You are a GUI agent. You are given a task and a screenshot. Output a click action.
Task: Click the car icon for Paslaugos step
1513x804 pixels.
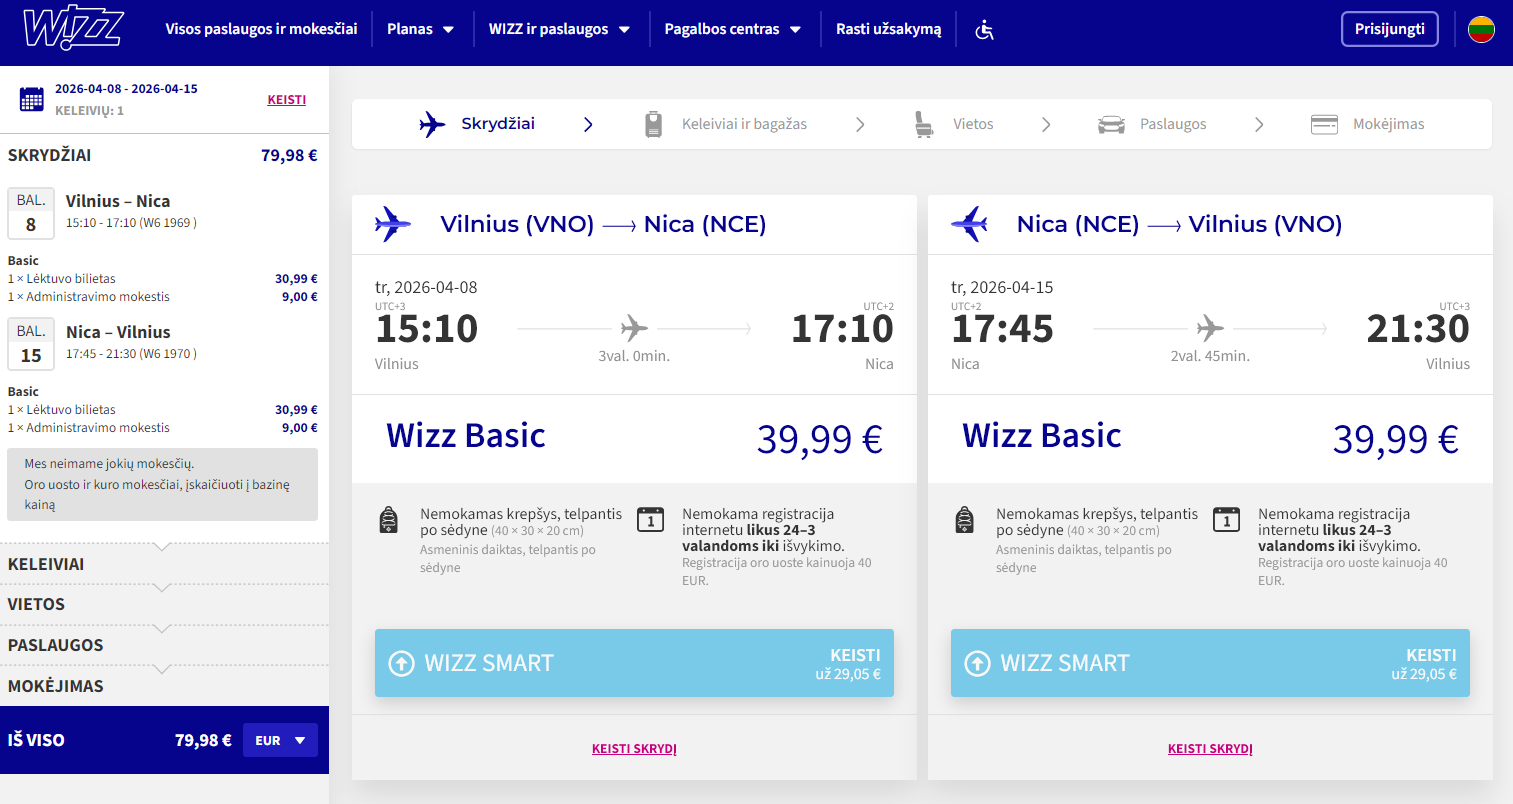pyautogui.click(x=1111, y=124)
